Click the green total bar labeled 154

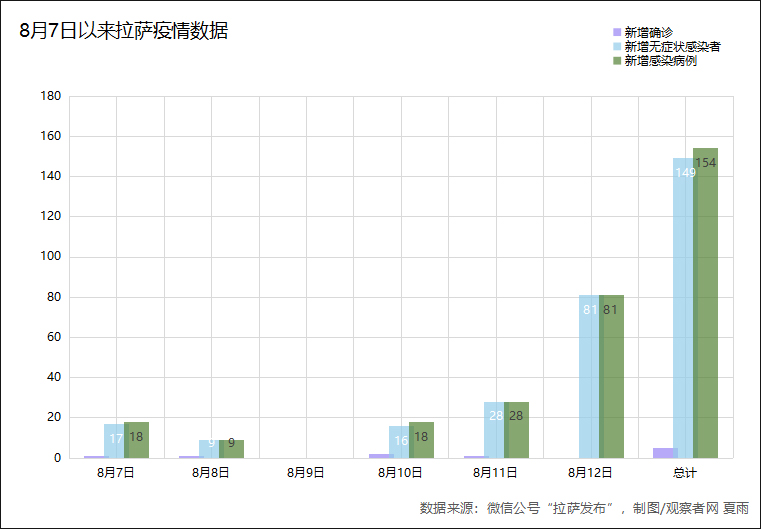pyautogui.click(x=706, y=303)
